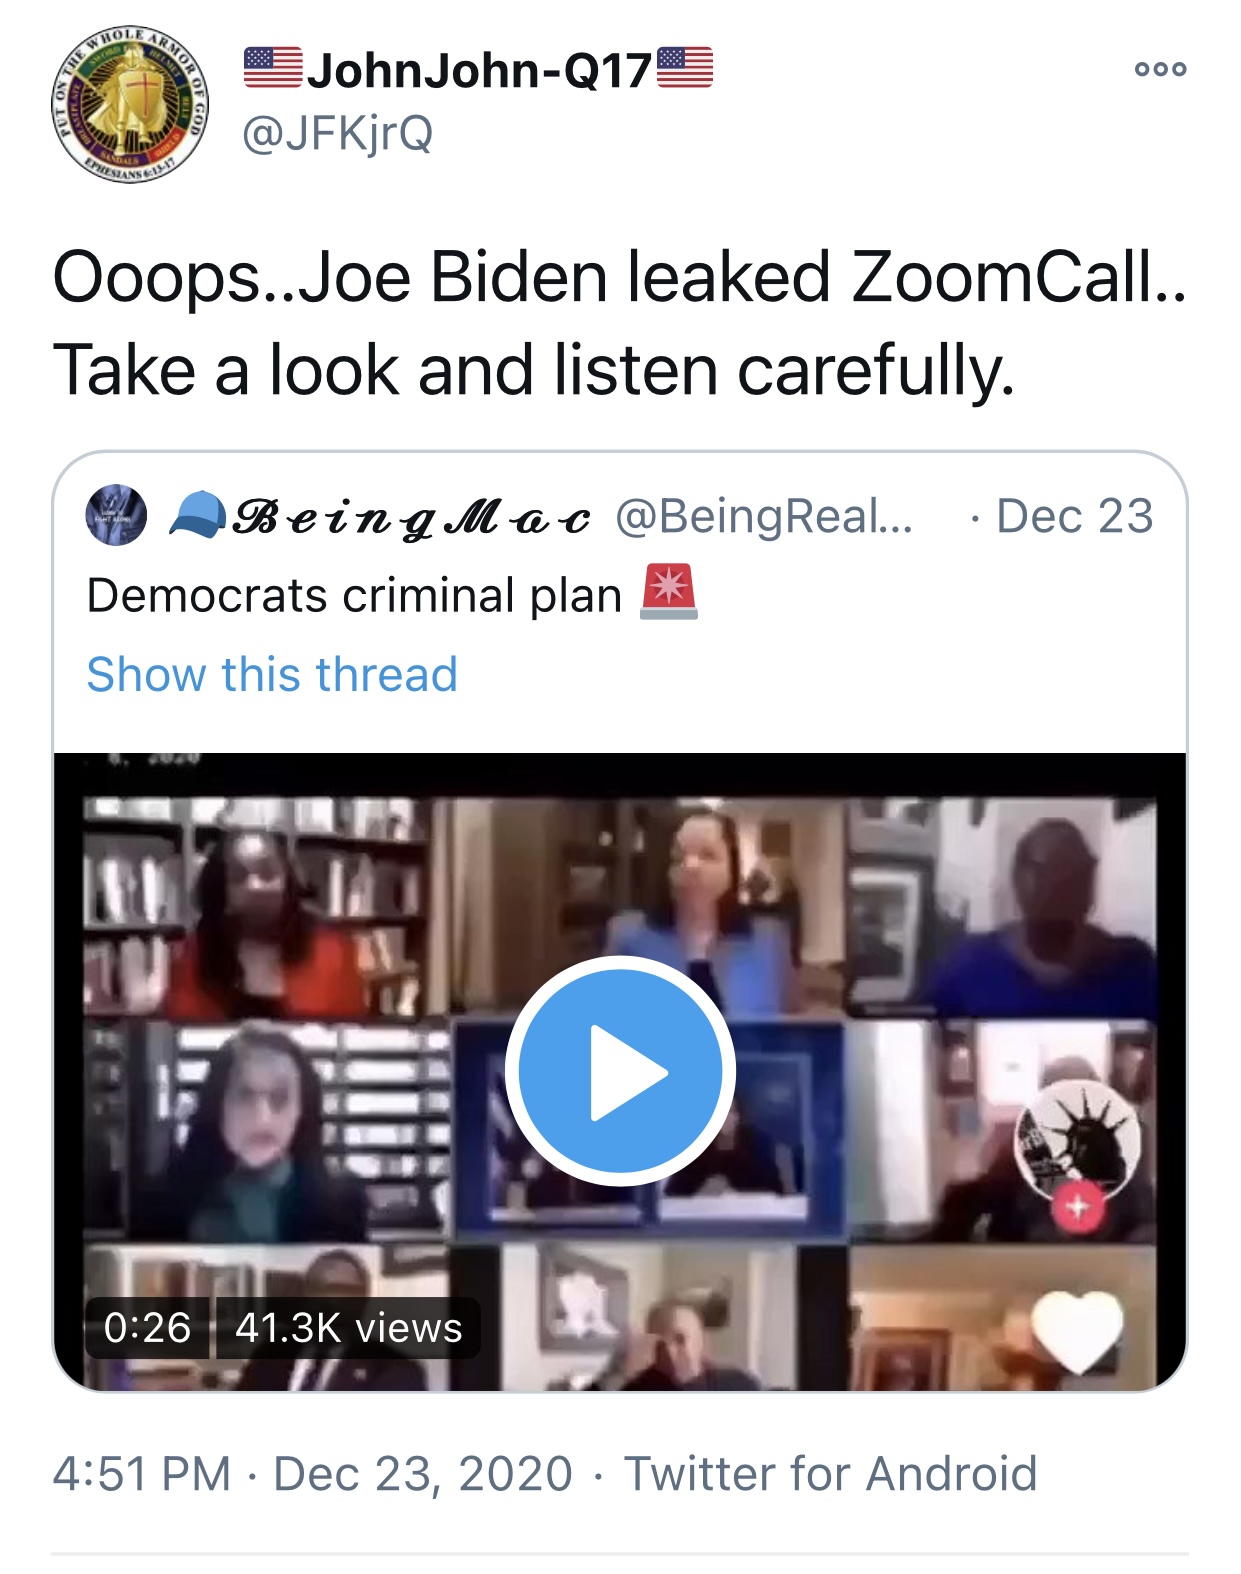
Task: Open BeingMac's small avatar in quoted tweet
Action: coord(117,516)
